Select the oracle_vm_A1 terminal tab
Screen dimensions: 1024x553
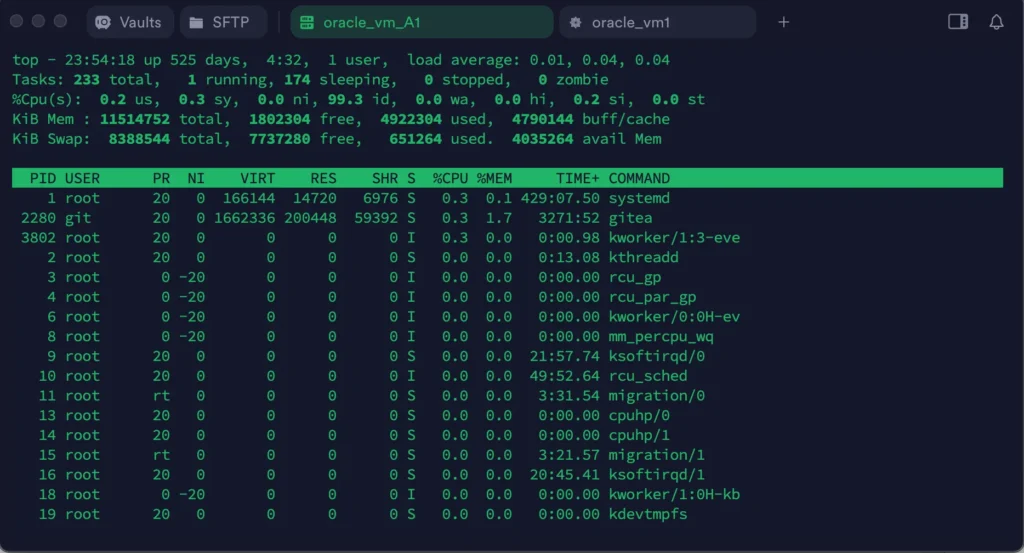click(x=421, y=22)
